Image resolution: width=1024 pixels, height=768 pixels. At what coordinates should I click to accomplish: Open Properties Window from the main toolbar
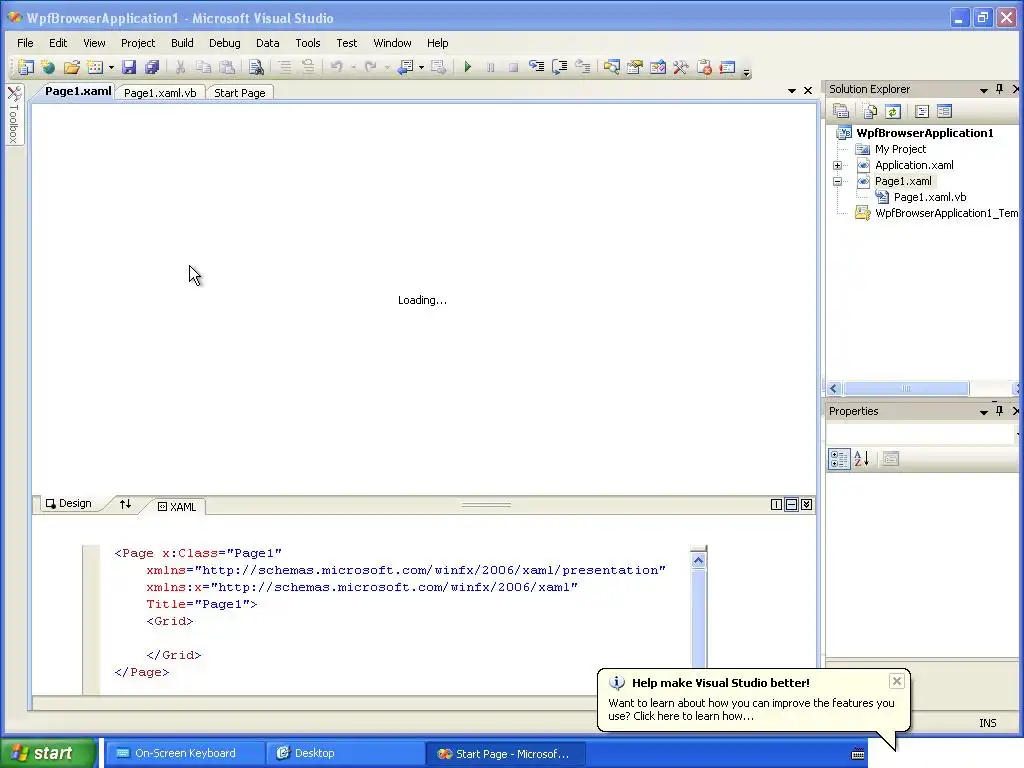coord(634,67)
